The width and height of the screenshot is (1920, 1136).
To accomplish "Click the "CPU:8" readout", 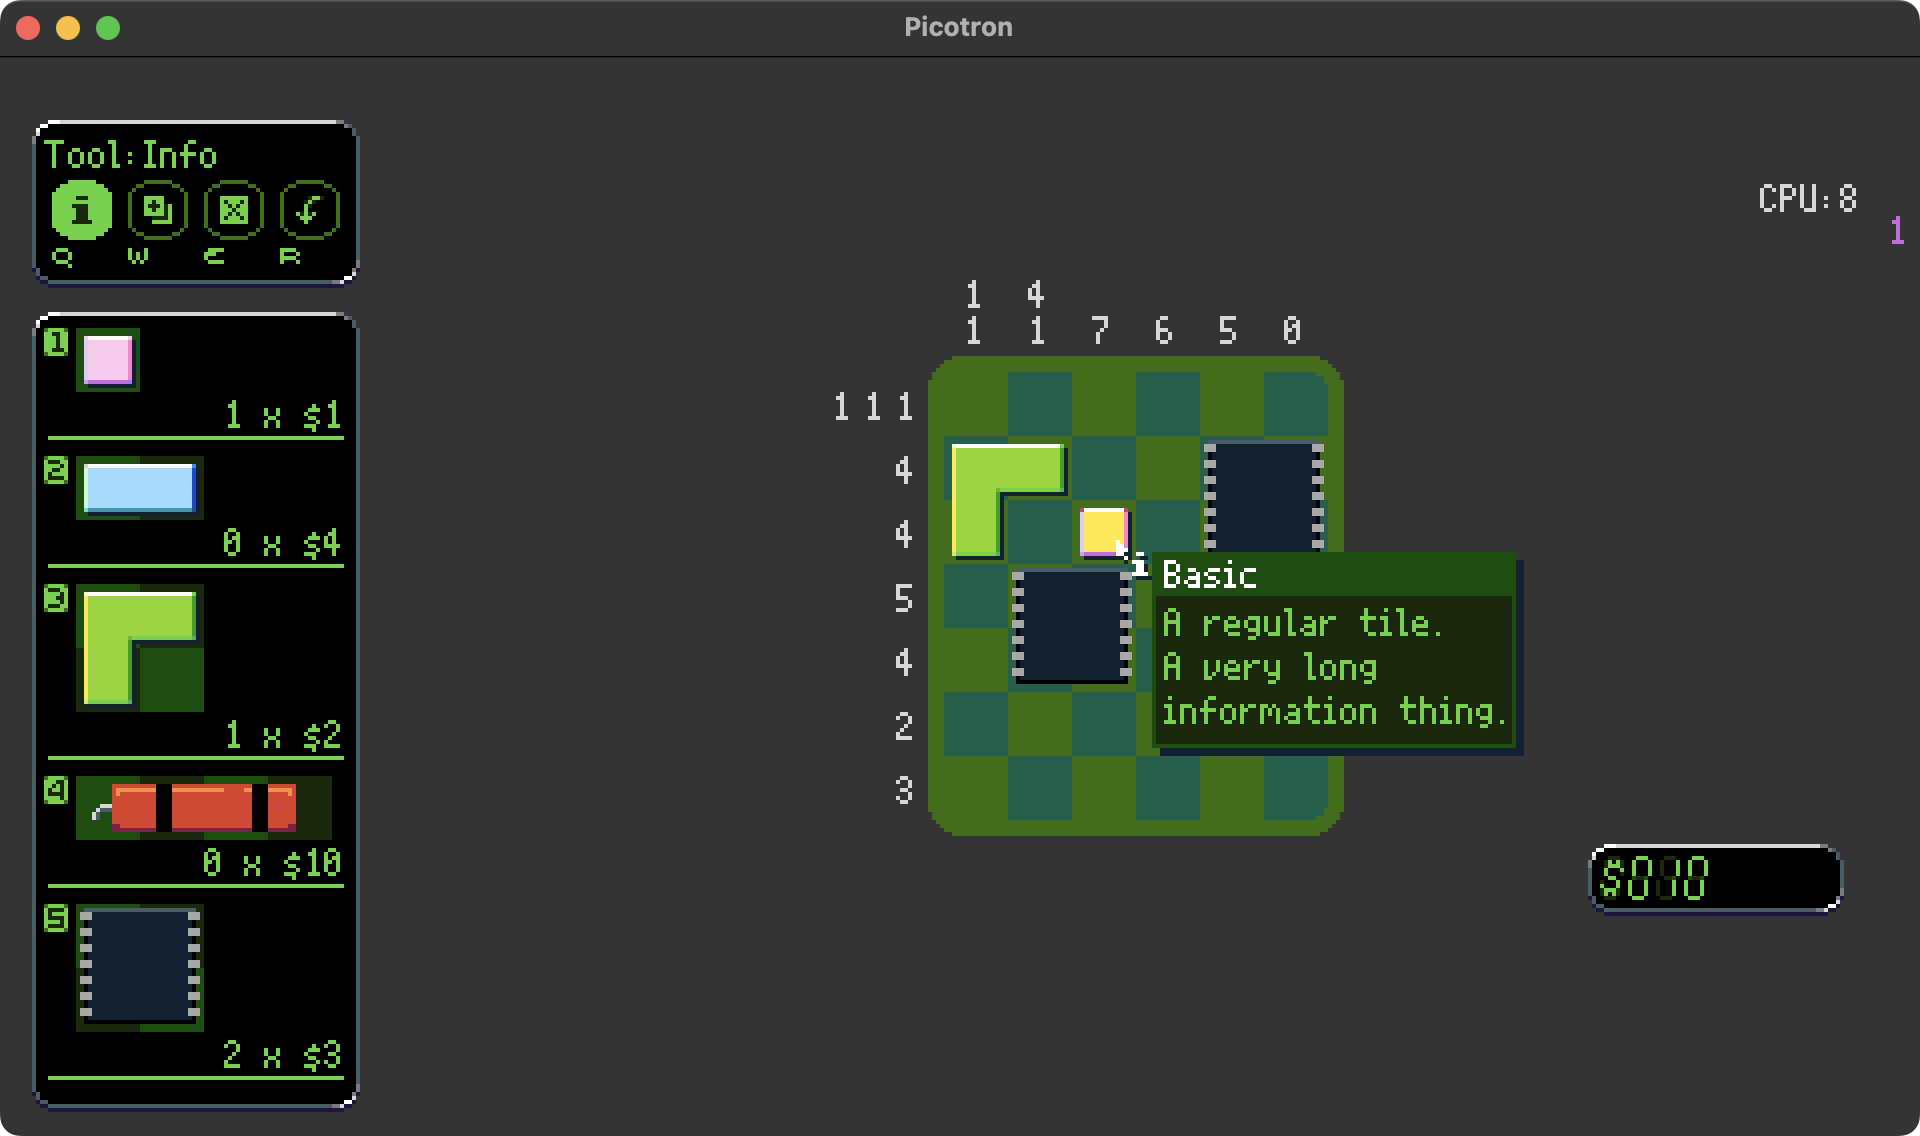I will (x=1807, y=198).
